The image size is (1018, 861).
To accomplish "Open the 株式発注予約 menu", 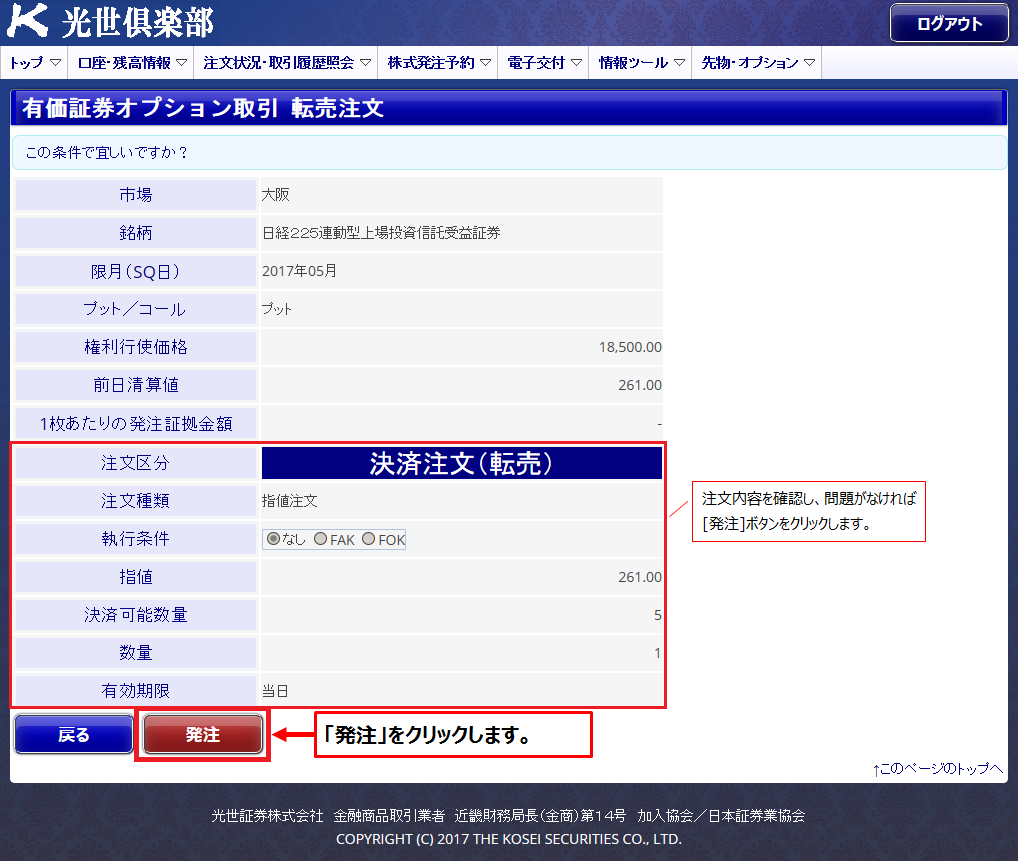I will pos(438,62).
